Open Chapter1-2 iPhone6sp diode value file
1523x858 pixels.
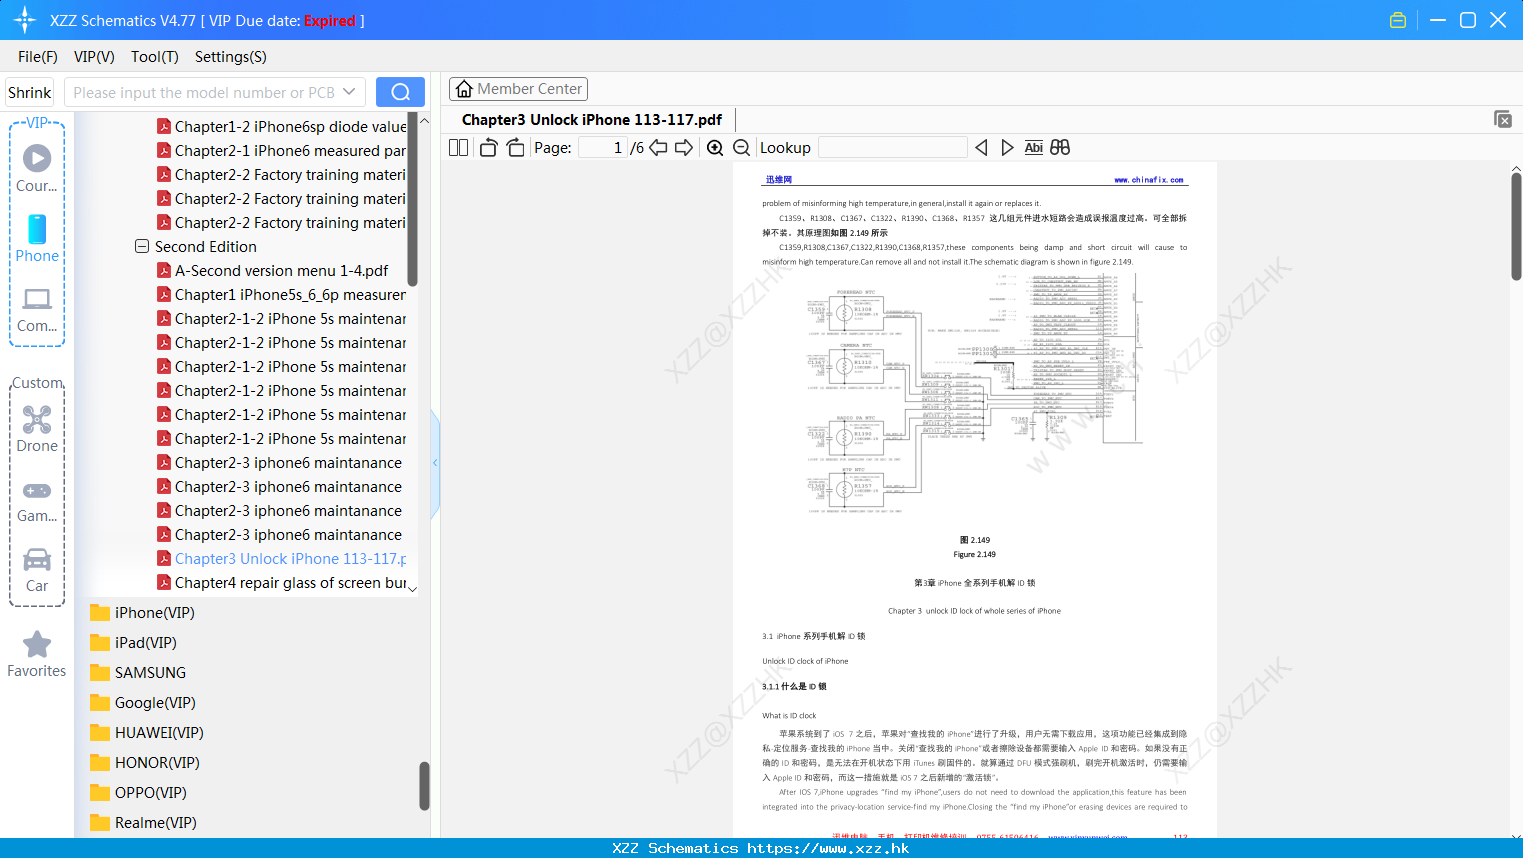pos(281,126)
